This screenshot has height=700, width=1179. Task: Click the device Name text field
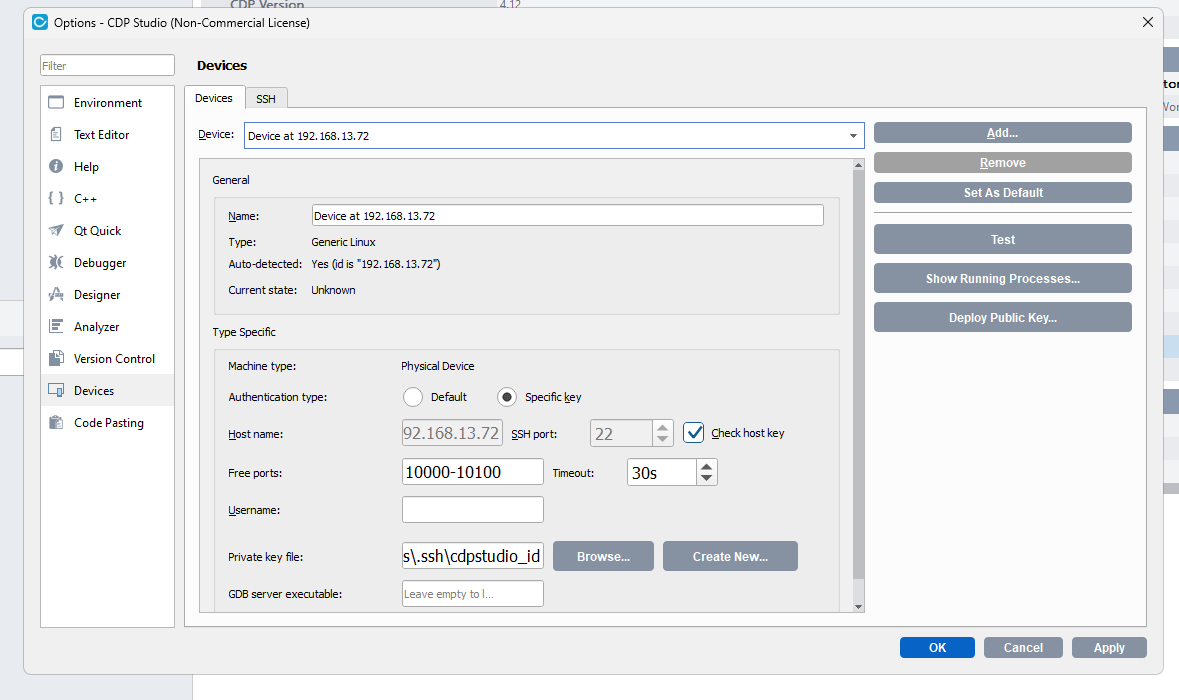pos(568,216)
